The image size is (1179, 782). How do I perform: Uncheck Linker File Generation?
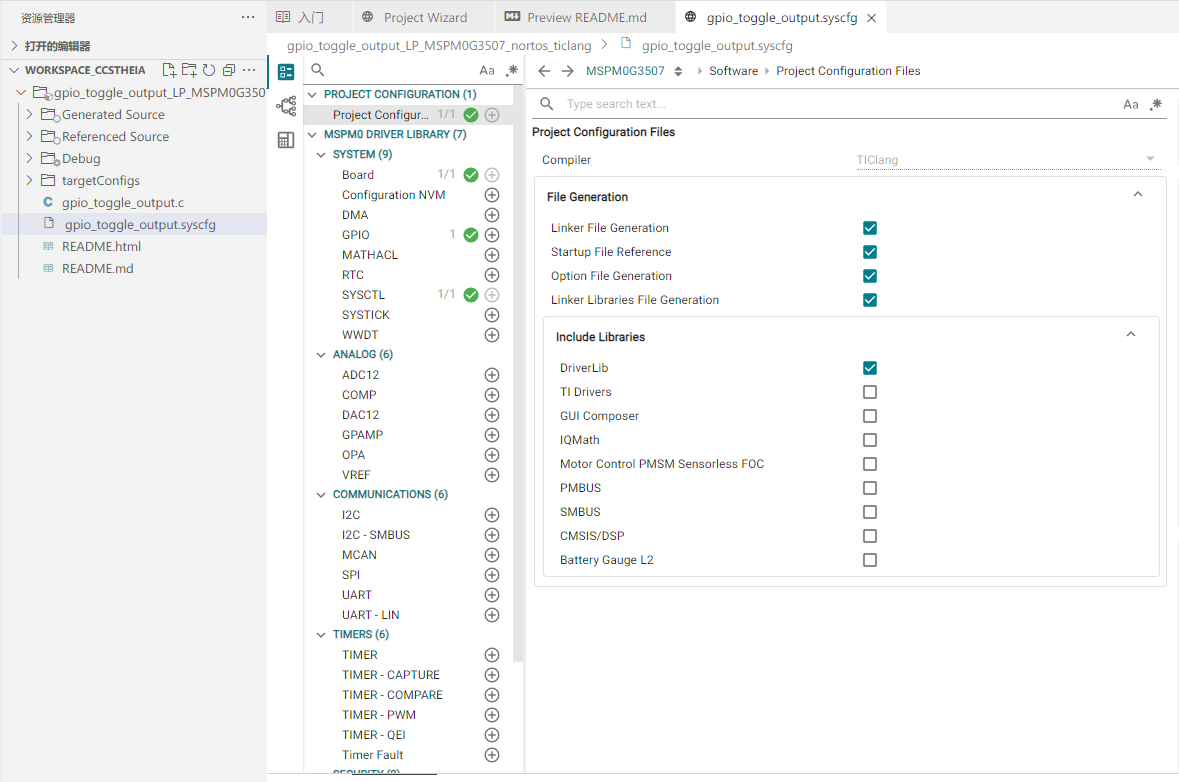tap(870, 228)
